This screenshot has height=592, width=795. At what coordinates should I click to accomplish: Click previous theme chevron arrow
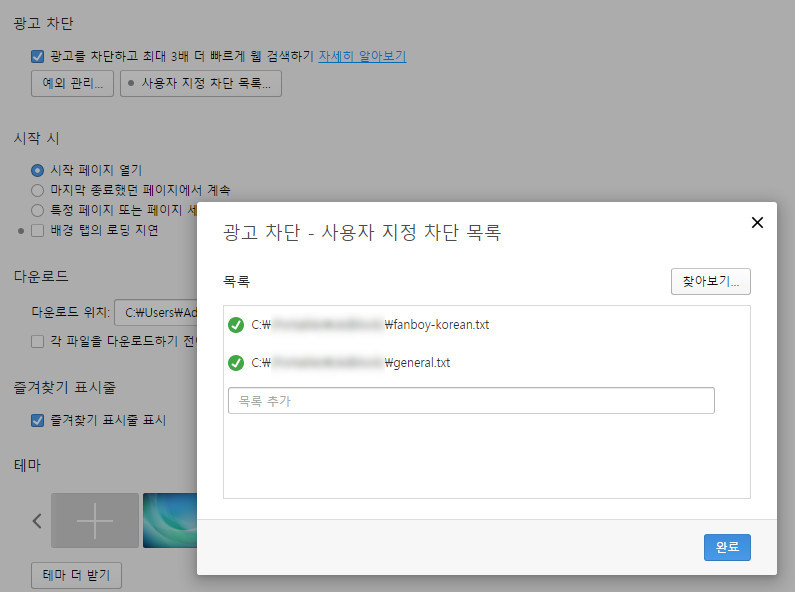pyautogui.click(x=37, y=520)
